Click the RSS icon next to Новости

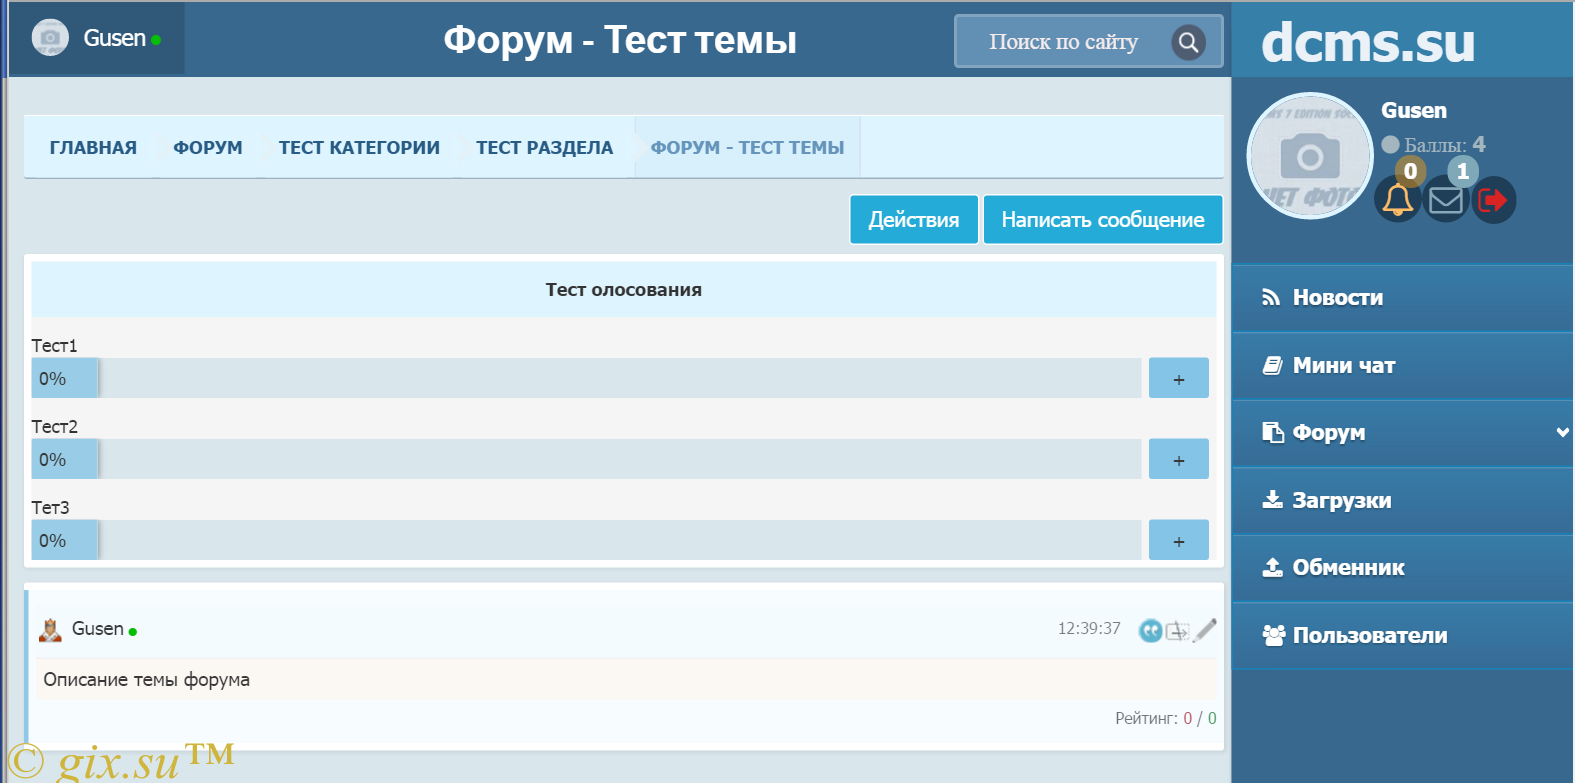(1271, 297)
